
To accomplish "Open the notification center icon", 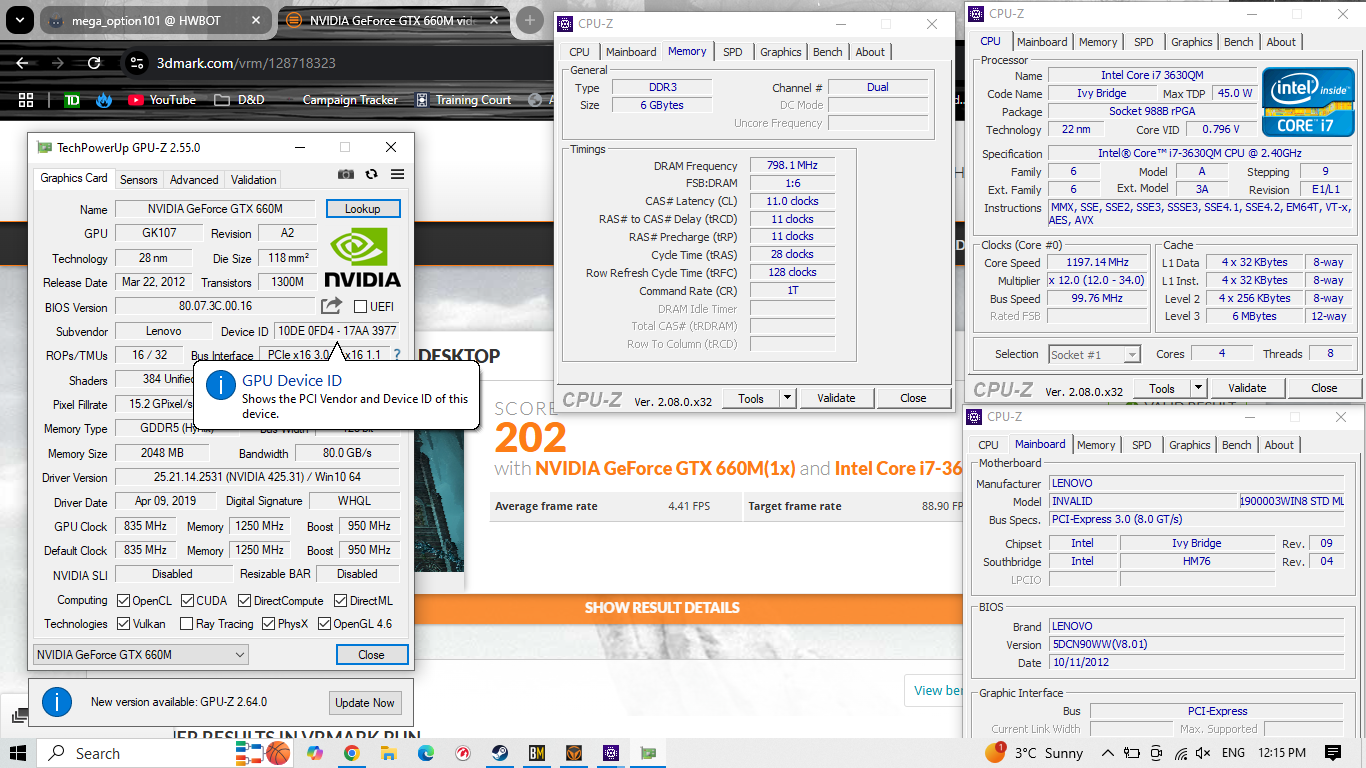I will tap(1333, 753).
